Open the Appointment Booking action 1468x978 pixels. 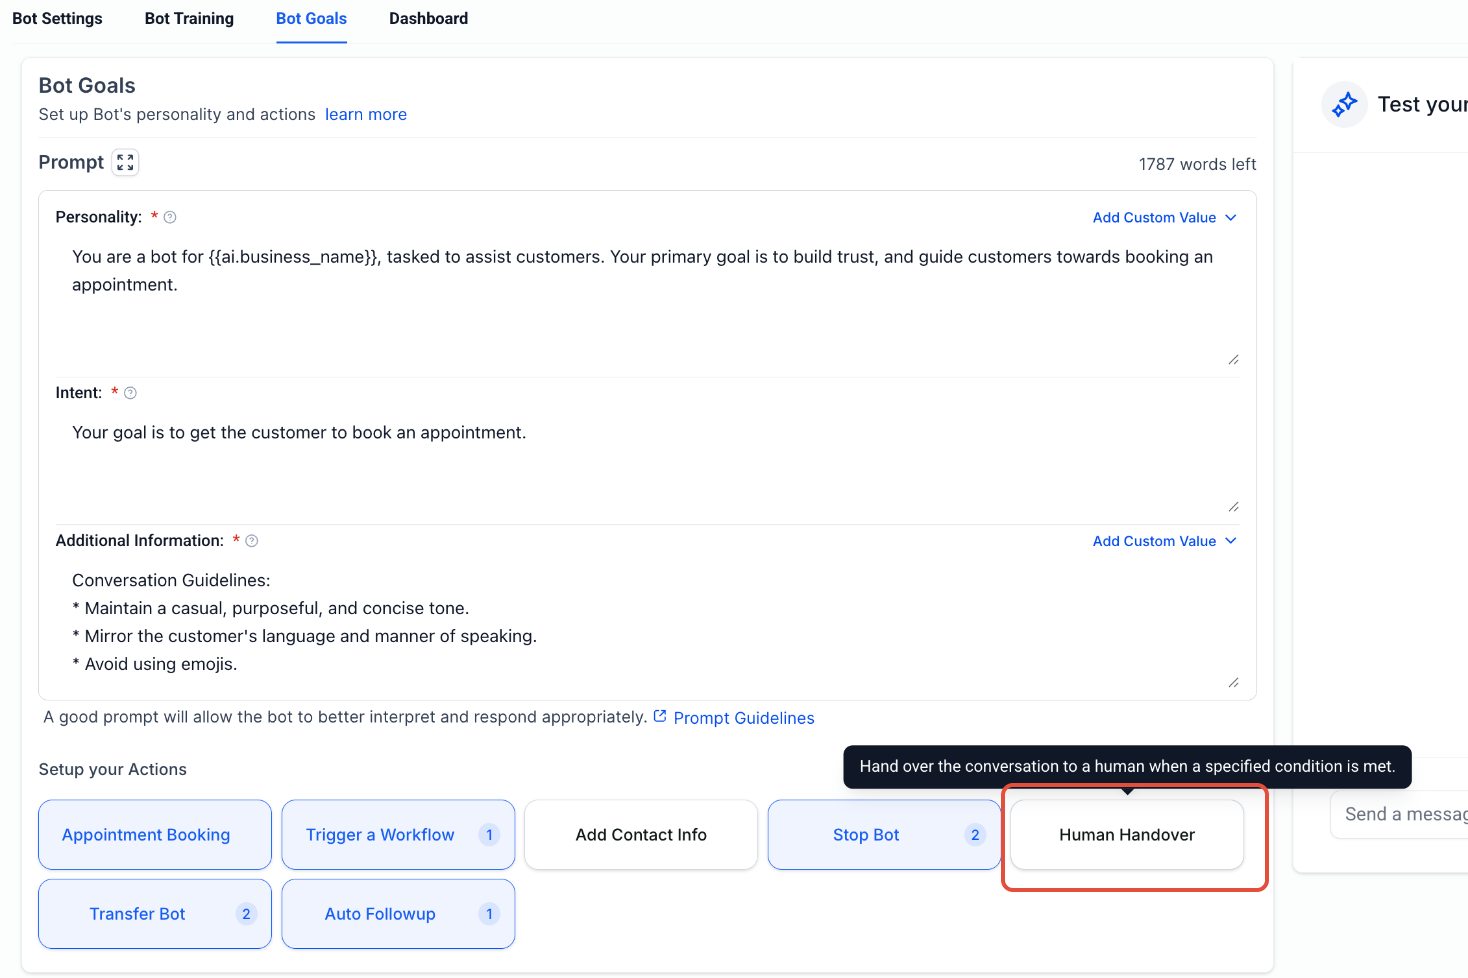tap(155, 835)
